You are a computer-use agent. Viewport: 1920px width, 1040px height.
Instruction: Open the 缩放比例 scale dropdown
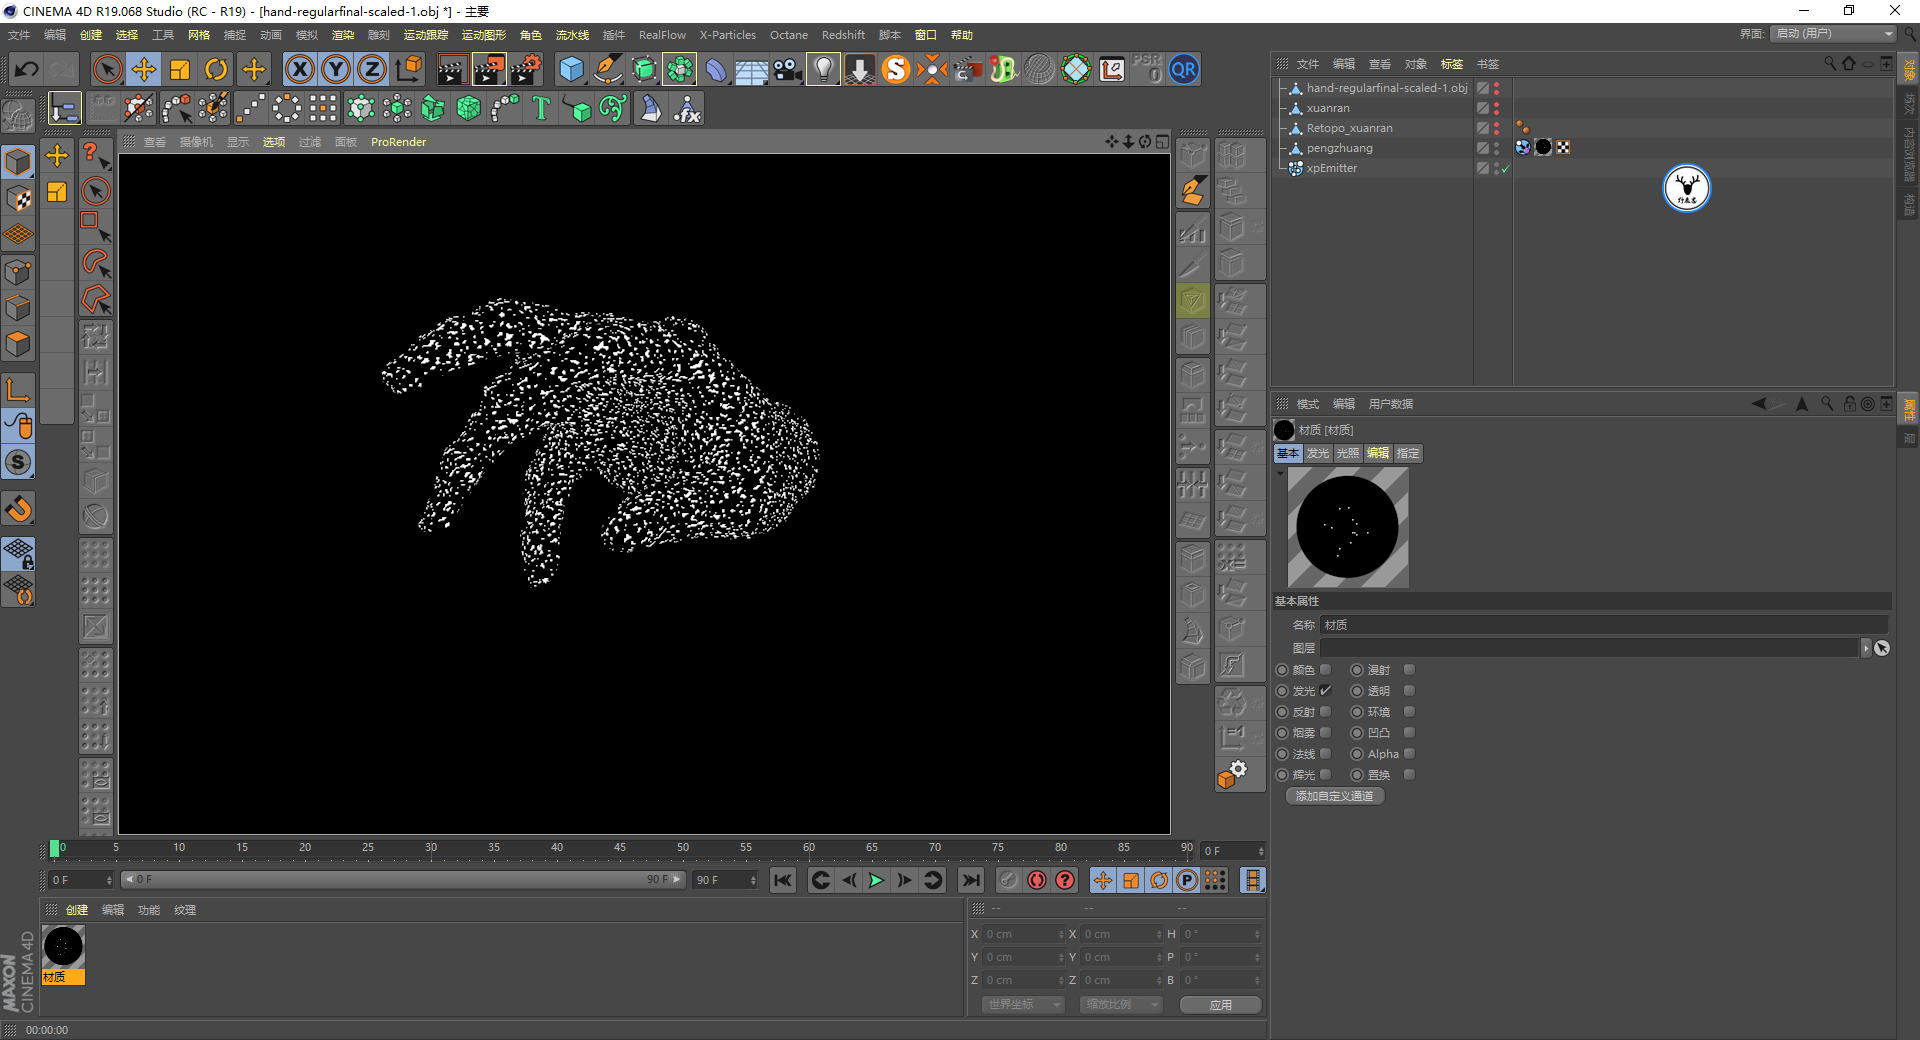click(1120, 1004)
